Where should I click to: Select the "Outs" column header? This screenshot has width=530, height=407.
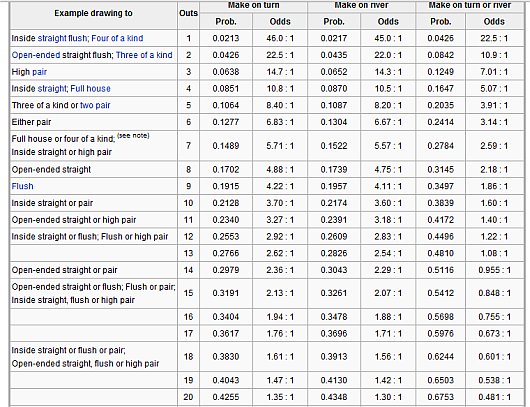point(188,13)
